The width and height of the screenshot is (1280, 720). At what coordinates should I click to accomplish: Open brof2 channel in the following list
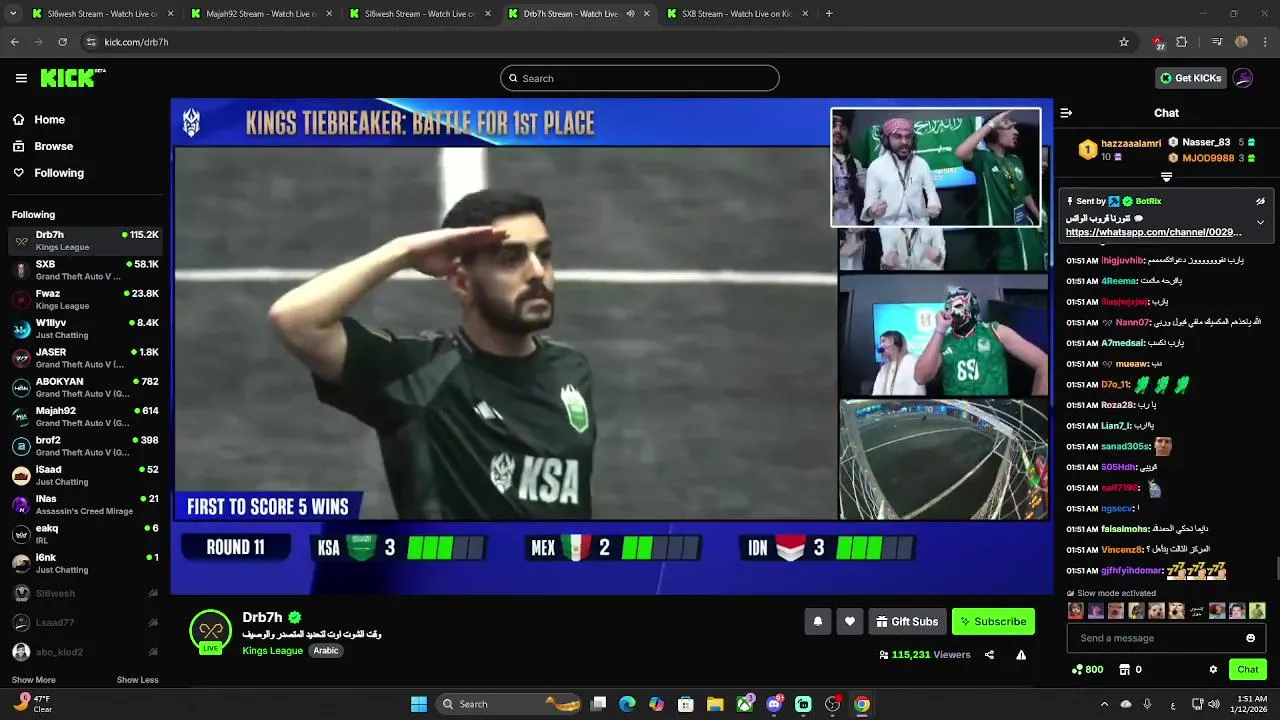click(85, 446)
